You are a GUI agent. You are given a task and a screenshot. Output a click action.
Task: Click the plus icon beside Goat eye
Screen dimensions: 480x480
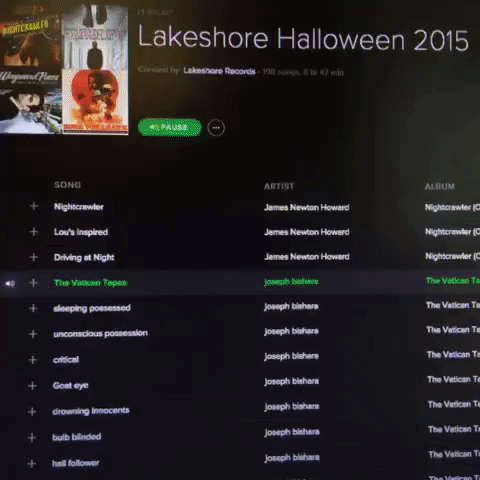(32, 386)
